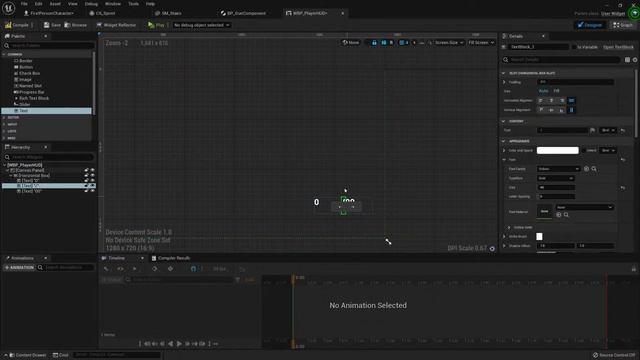Collapse the Common palette category
This screenshot has height=360, width=640.
pyautogui.click(x=4, y=54)
